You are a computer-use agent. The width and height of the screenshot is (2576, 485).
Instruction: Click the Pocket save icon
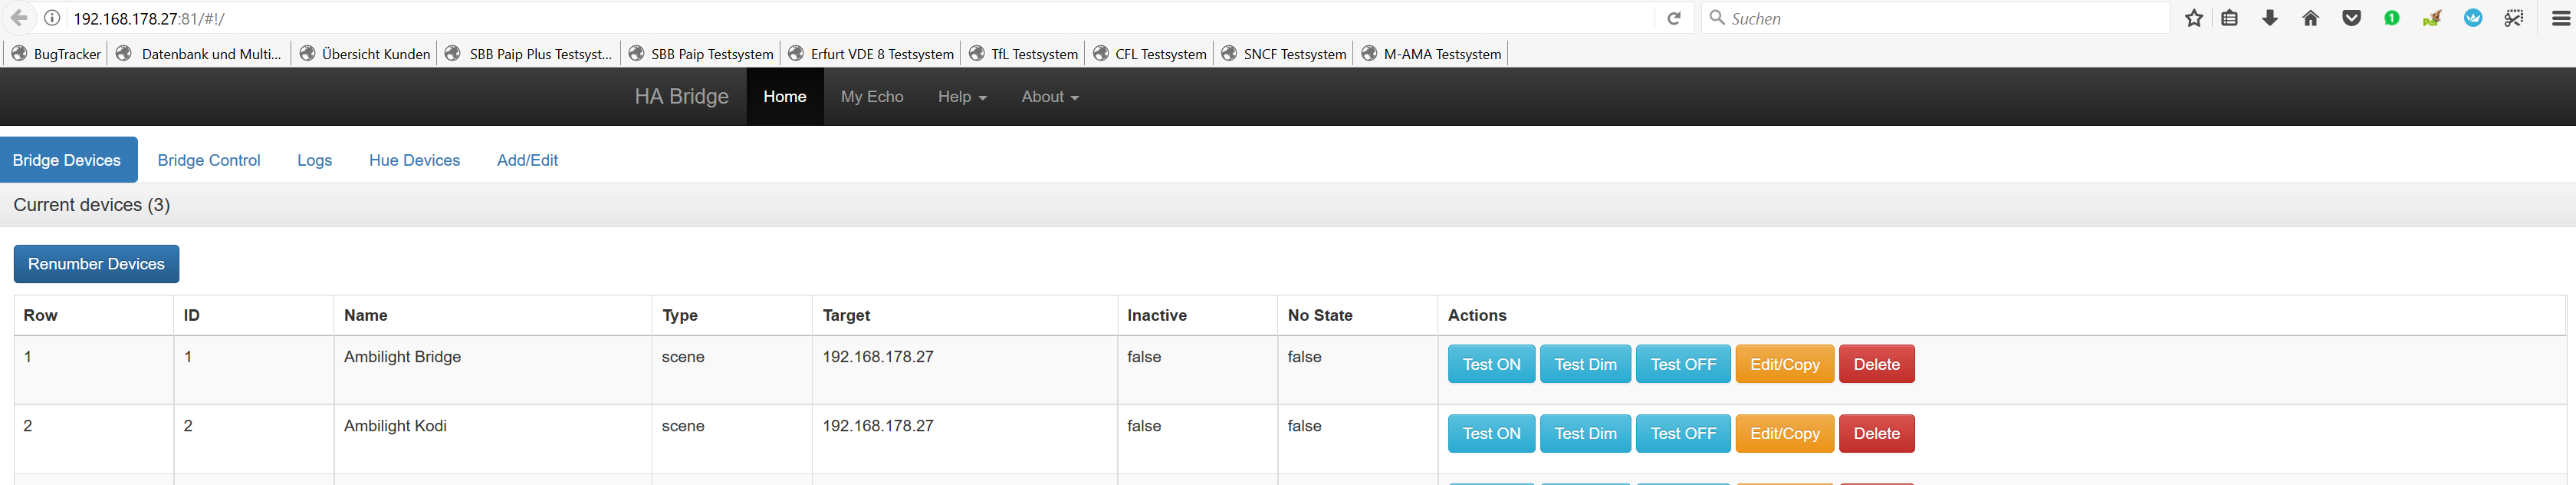coord(2351,18)
